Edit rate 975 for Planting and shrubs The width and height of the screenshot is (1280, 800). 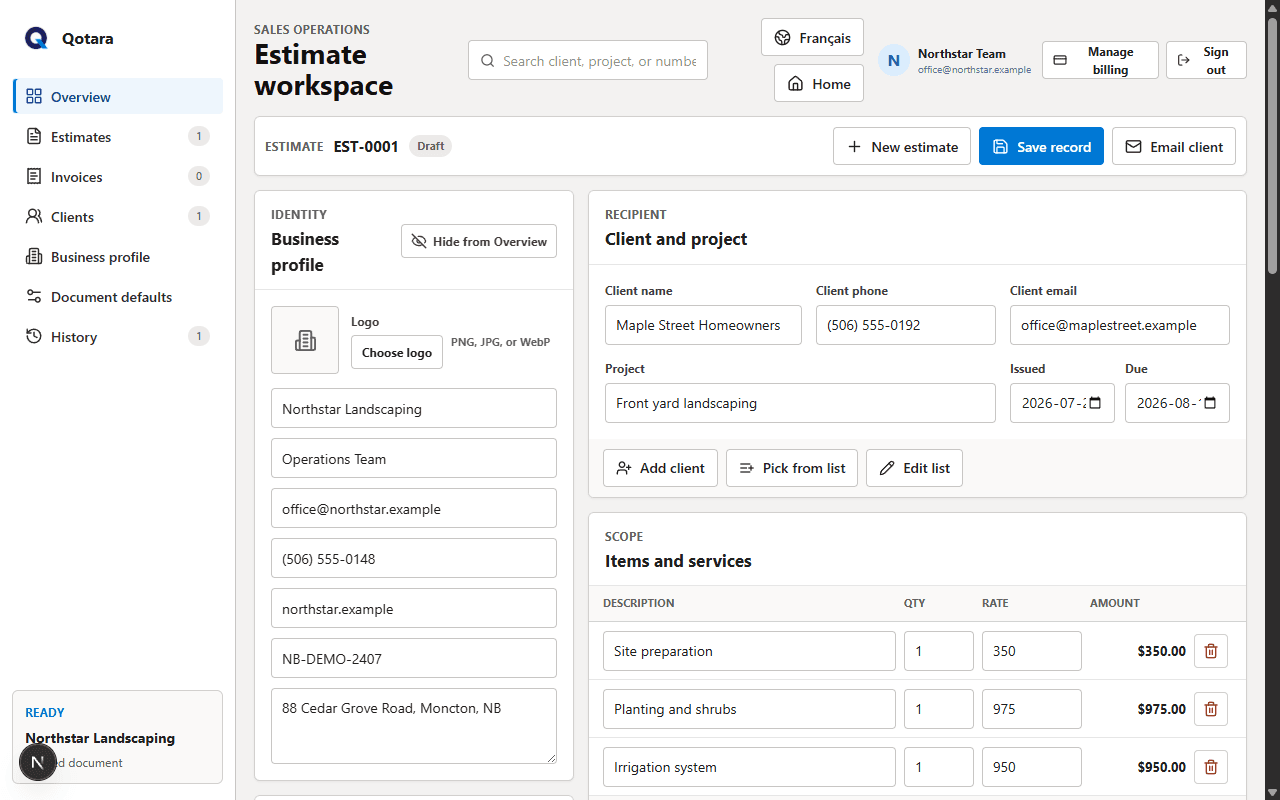pos(1032,709)
